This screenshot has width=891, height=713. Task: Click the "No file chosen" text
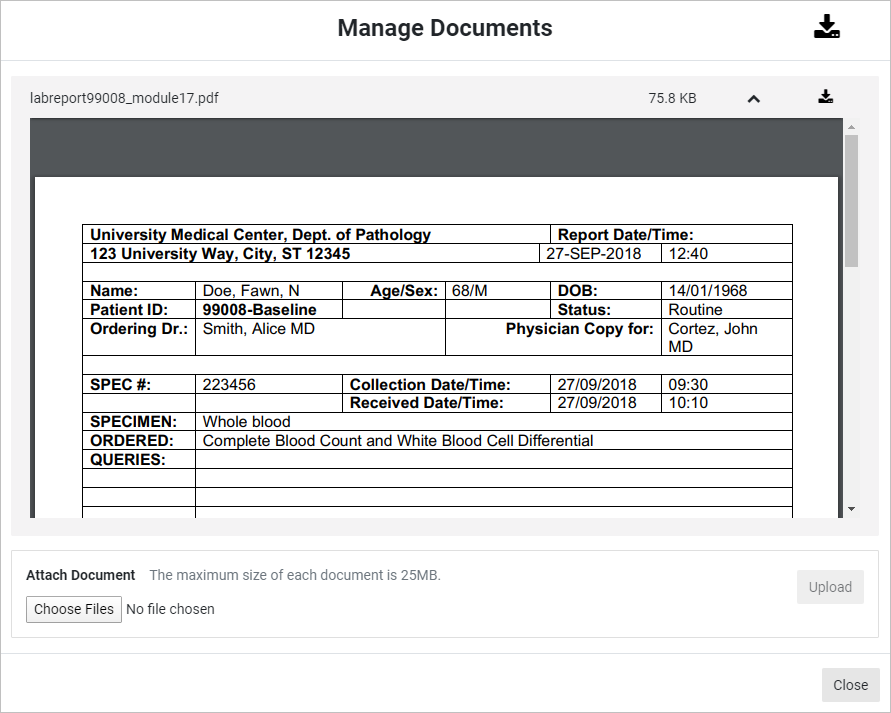(x=170, y=609)
